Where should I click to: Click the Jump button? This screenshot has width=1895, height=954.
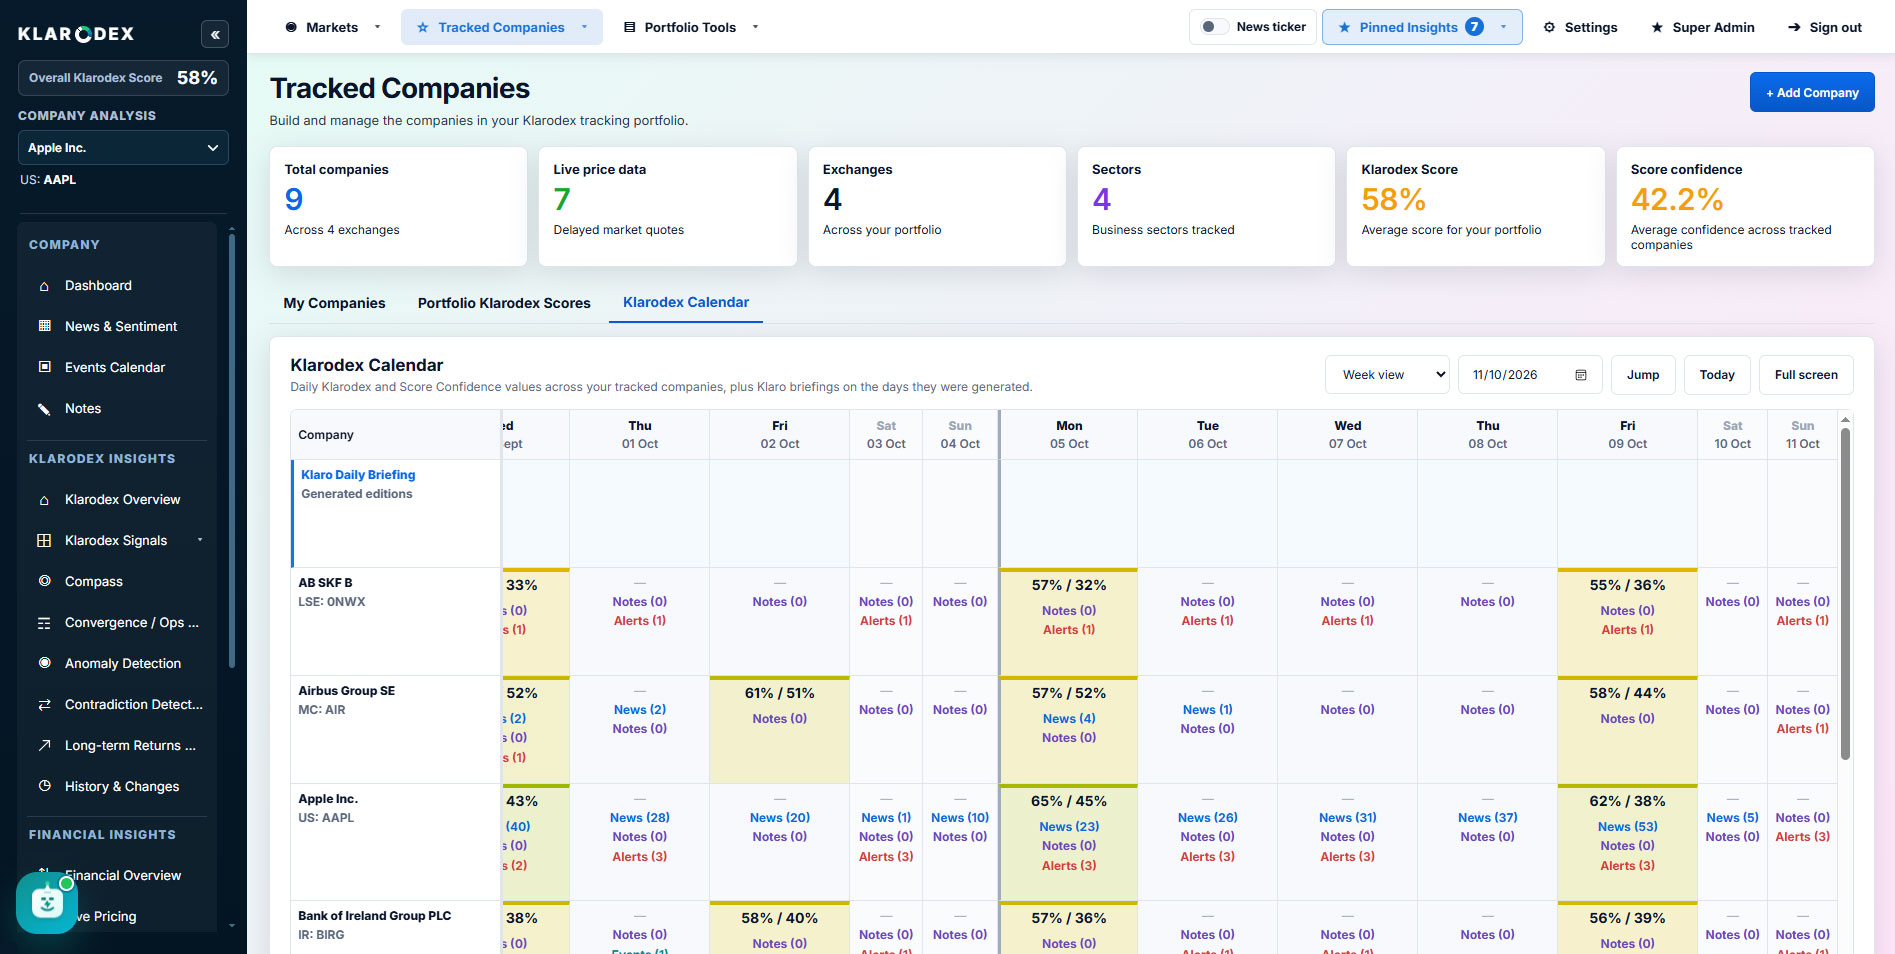1643,375
